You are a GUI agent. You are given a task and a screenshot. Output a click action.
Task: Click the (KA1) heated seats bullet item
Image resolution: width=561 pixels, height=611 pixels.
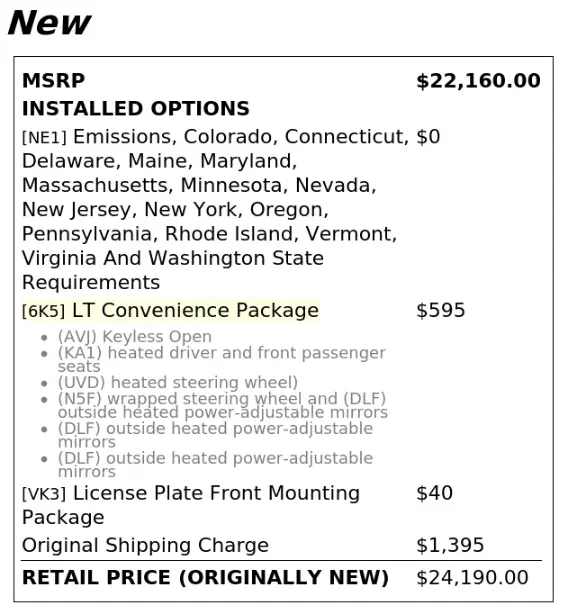coord(222,359)
